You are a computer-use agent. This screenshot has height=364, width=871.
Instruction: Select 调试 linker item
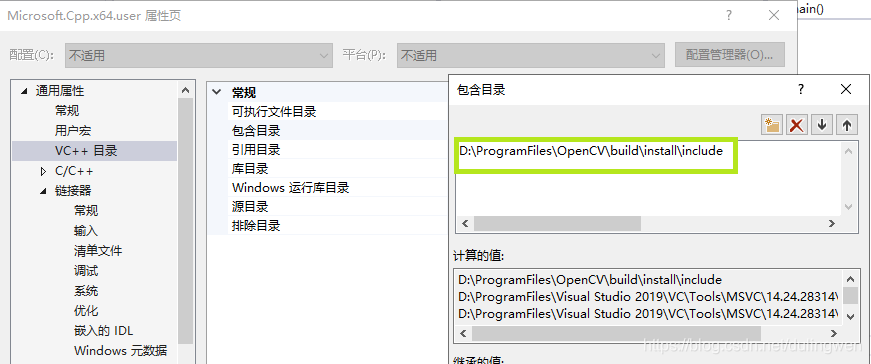(86, 271)
